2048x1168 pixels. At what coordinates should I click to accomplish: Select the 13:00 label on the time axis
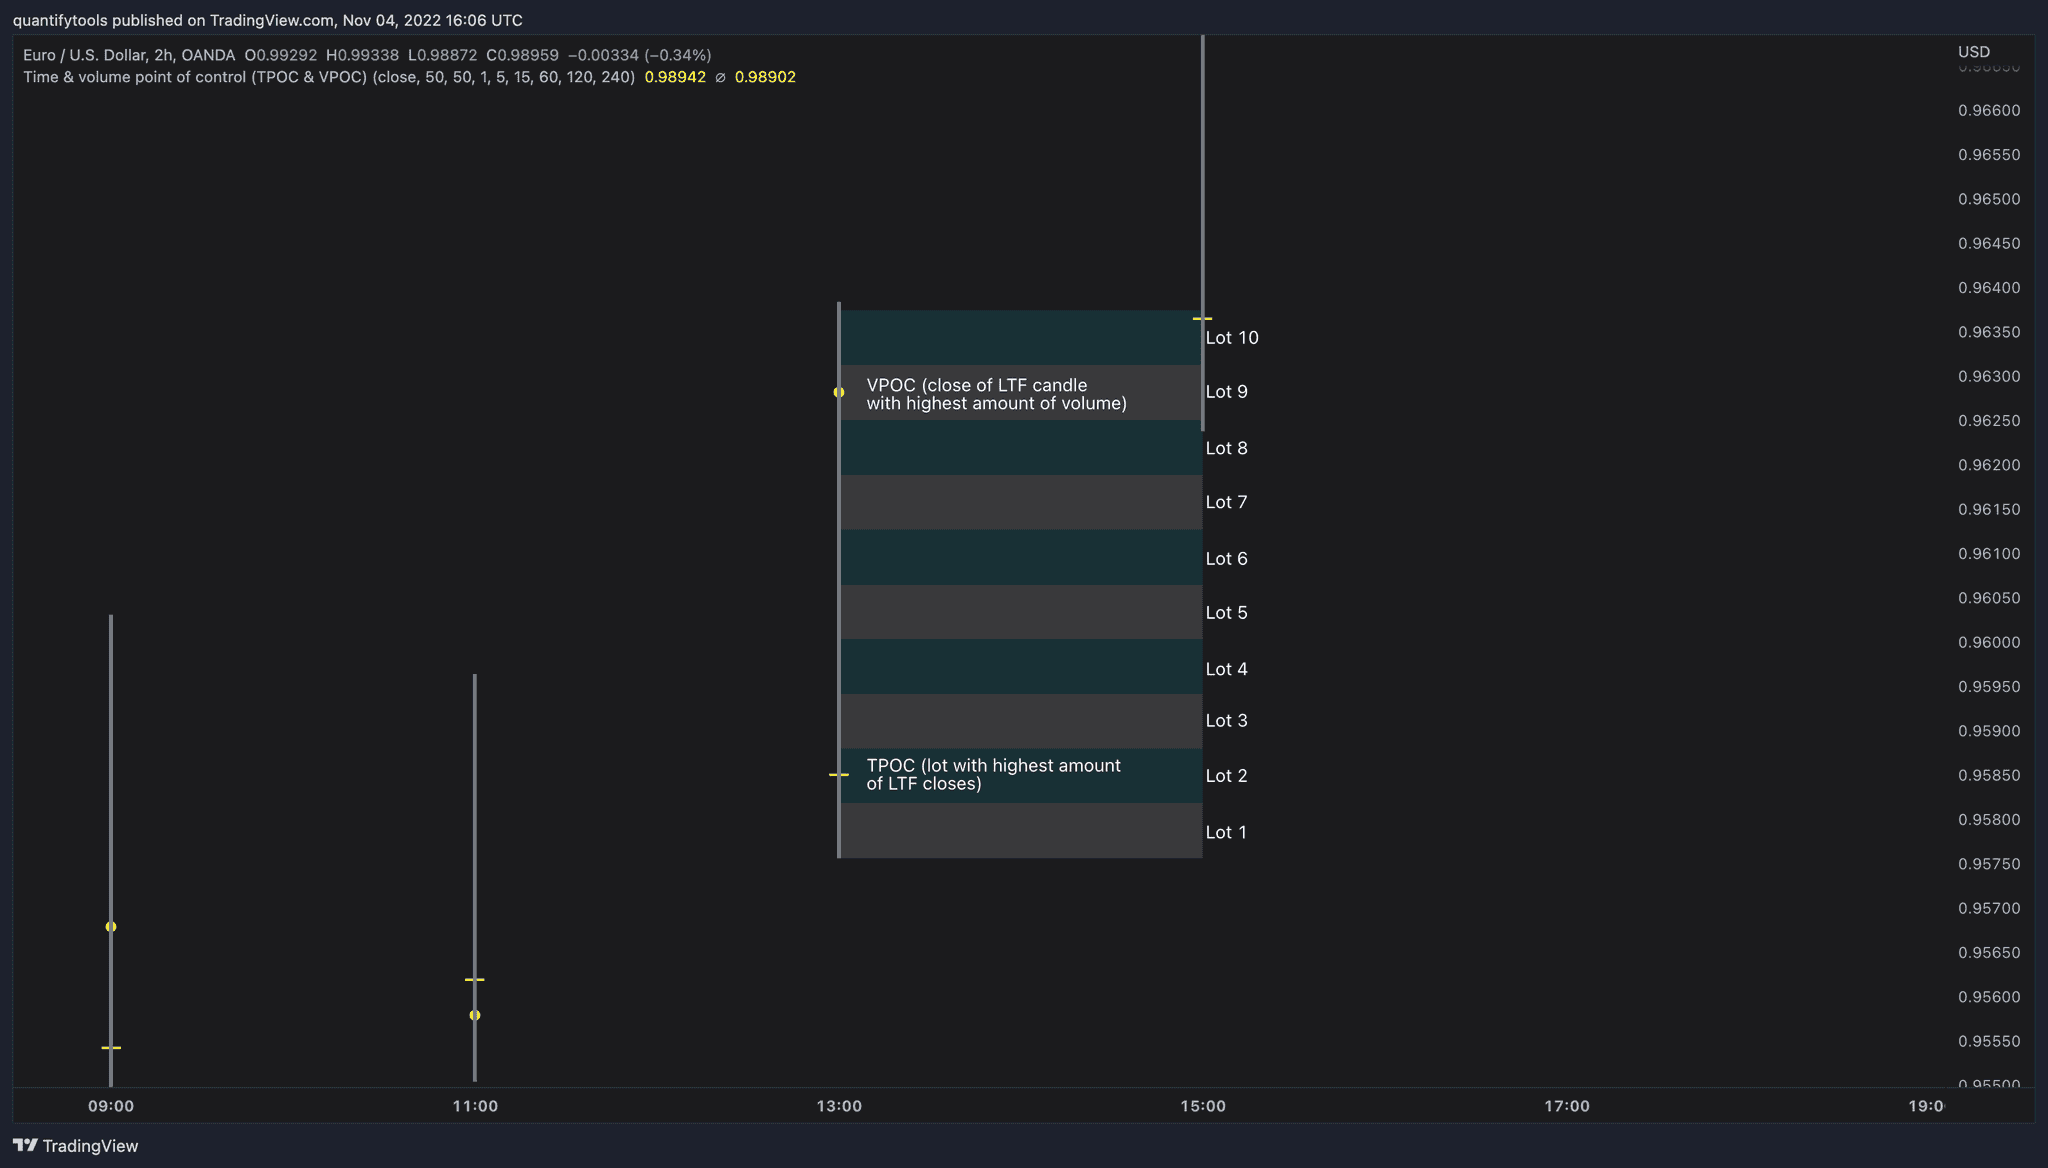(x=840, y=1106)
